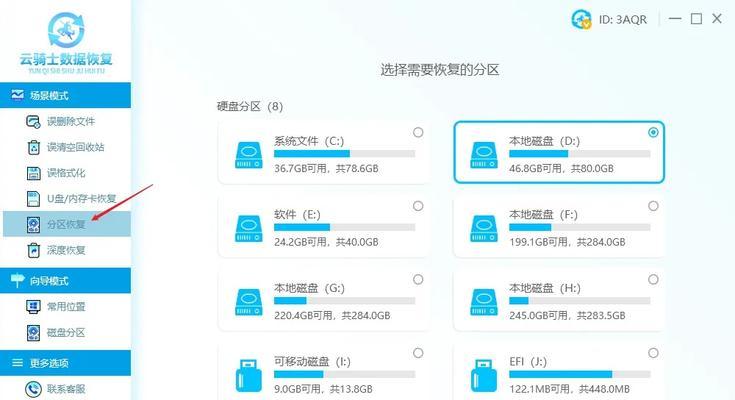
Task: Click the EFI (J:) usage bar
Action: 580,374
